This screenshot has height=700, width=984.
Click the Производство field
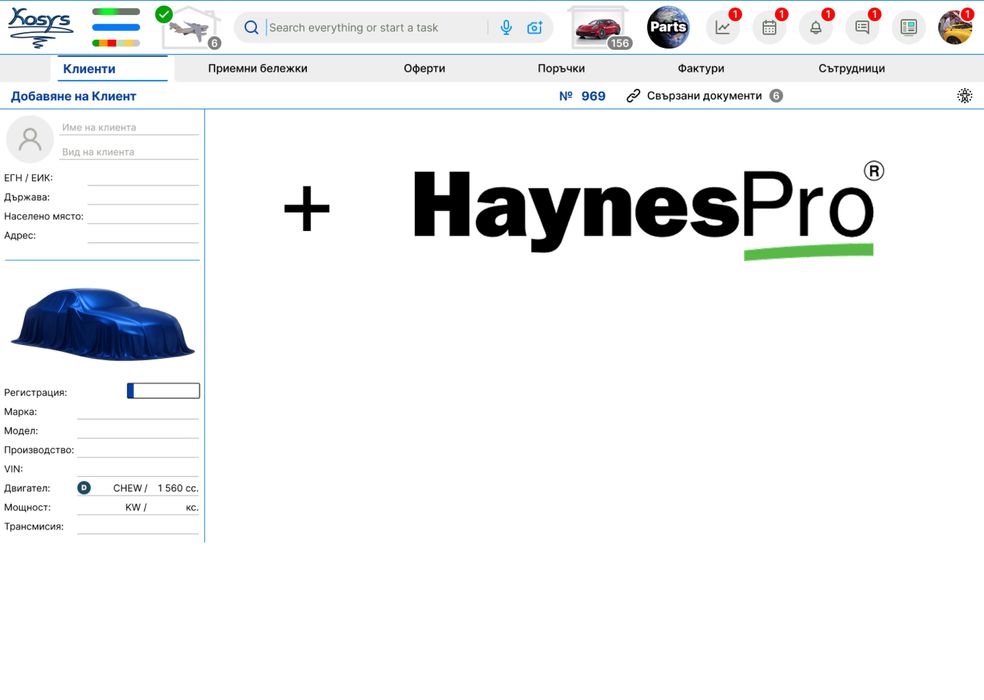tap(138, 450)
